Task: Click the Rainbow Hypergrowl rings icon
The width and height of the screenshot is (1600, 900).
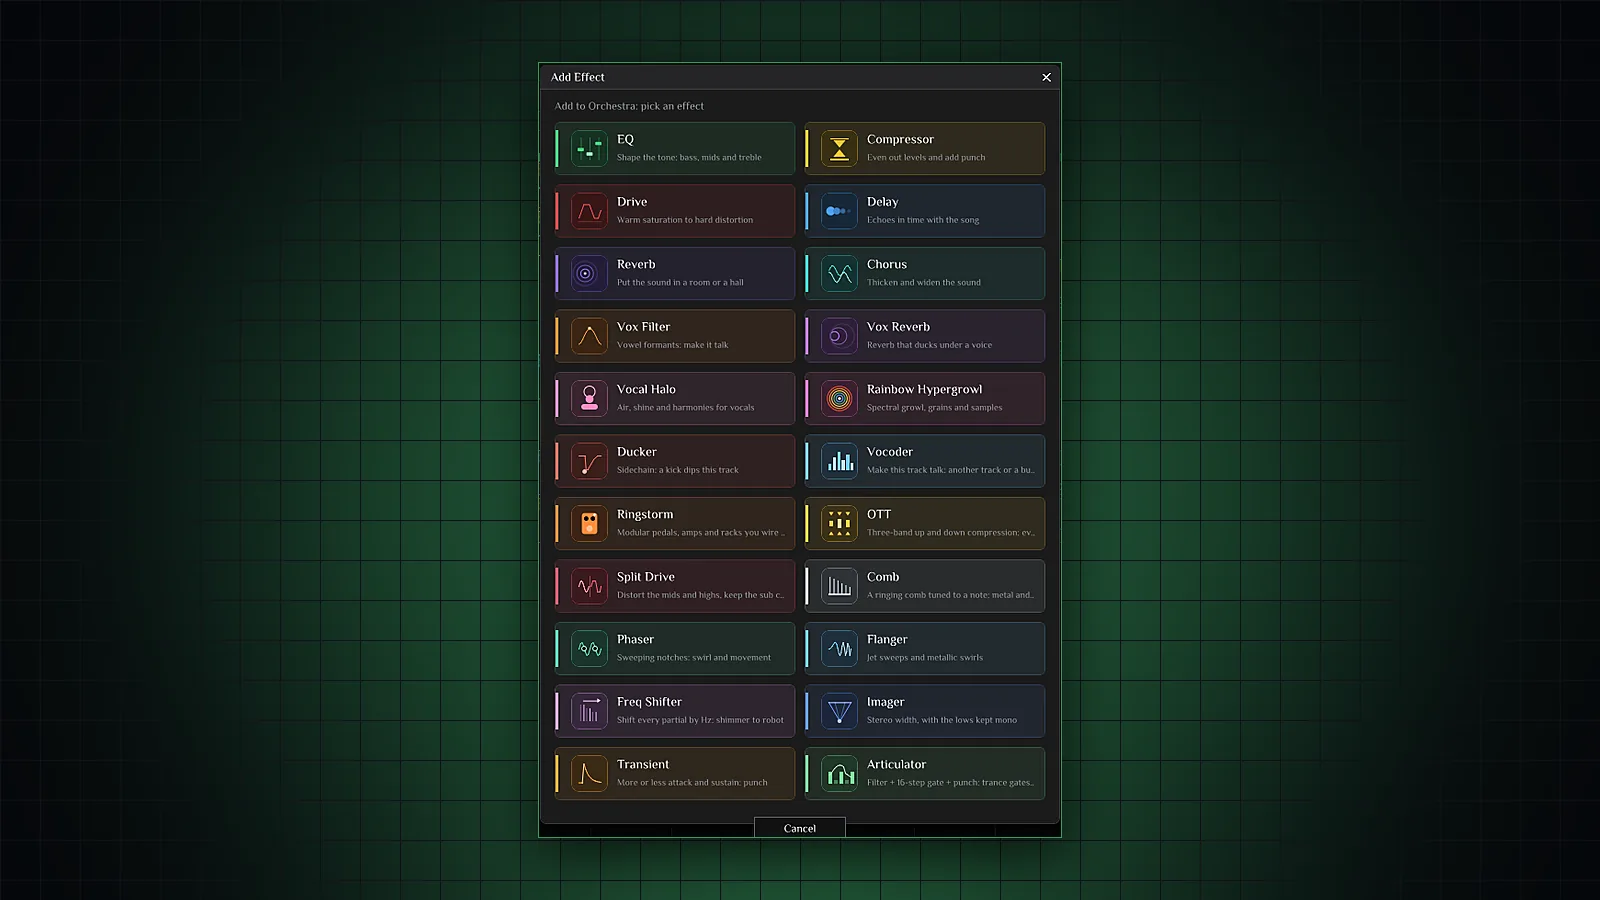Action: click(839, 399)
